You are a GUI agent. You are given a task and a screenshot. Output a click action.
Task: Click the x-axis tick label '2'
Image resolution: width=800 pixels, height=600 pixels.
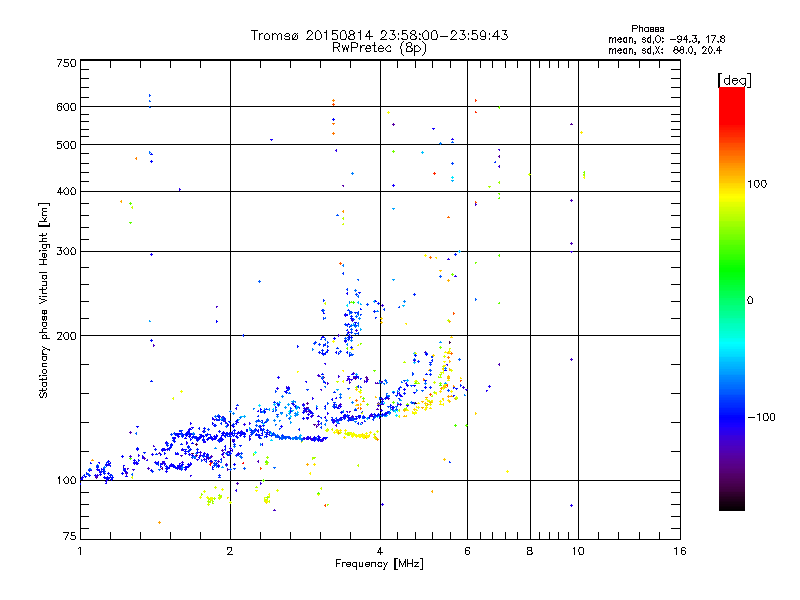coord(230,551)
